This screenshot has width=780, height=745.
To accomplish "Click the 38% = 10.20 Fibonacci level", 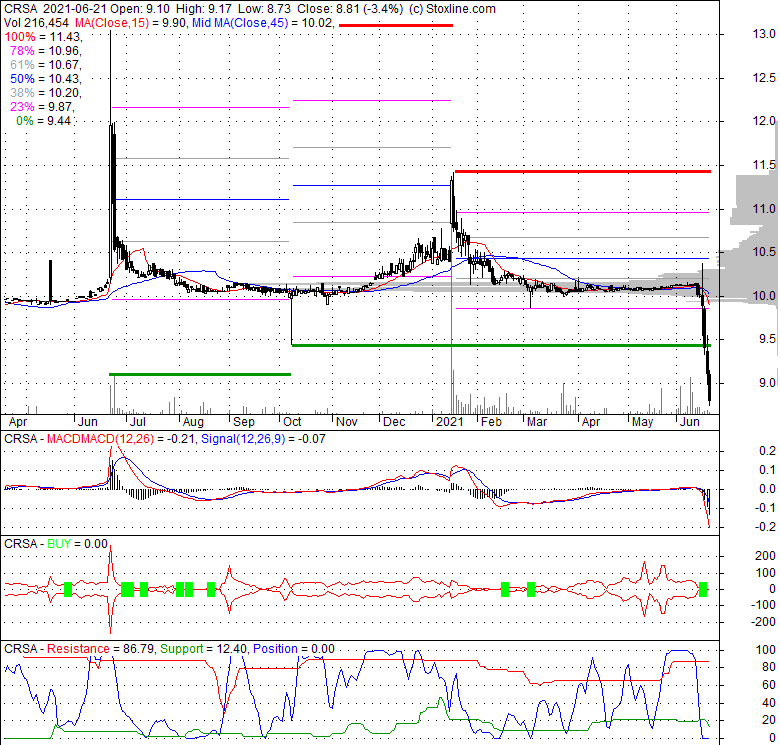I will 45,93.
